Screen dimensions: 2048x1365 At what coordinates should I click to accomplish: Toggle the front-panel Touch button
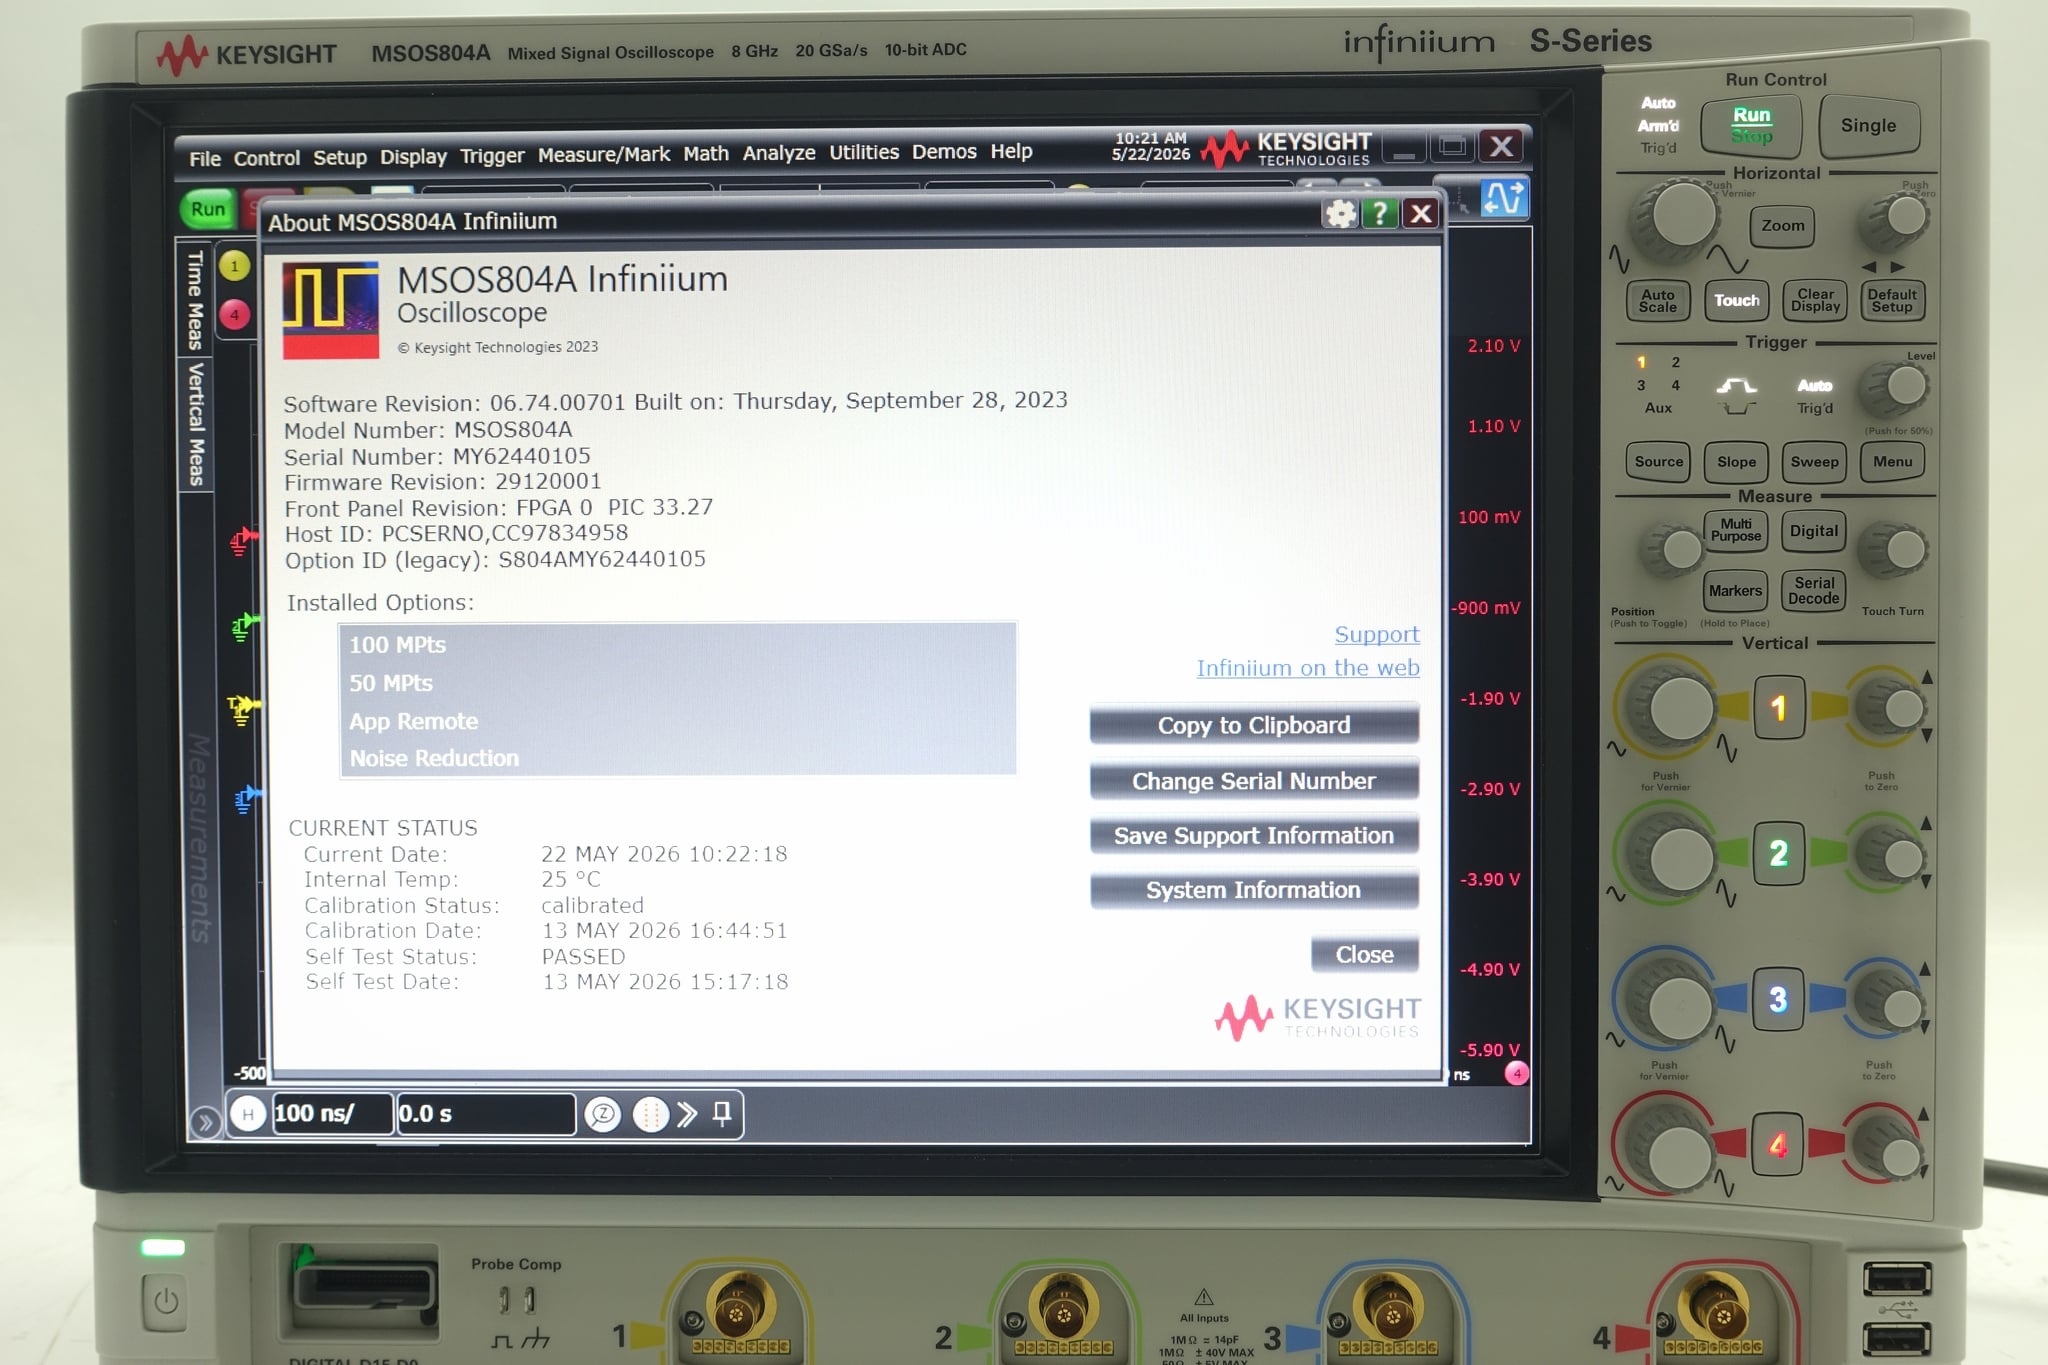pyautogui.click(x=1736, y=300)
